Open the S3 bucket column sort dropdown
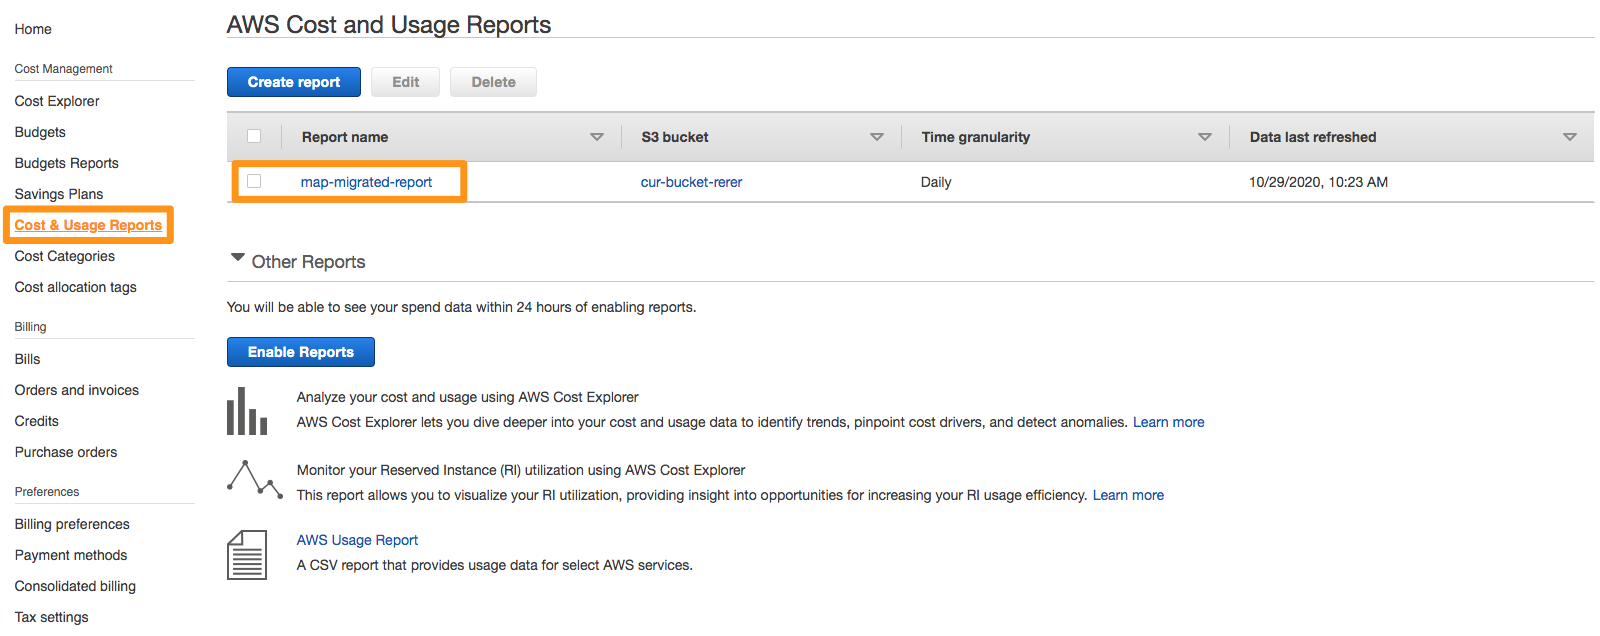The width and height of the screenshot is (1600, 636). 877,137
